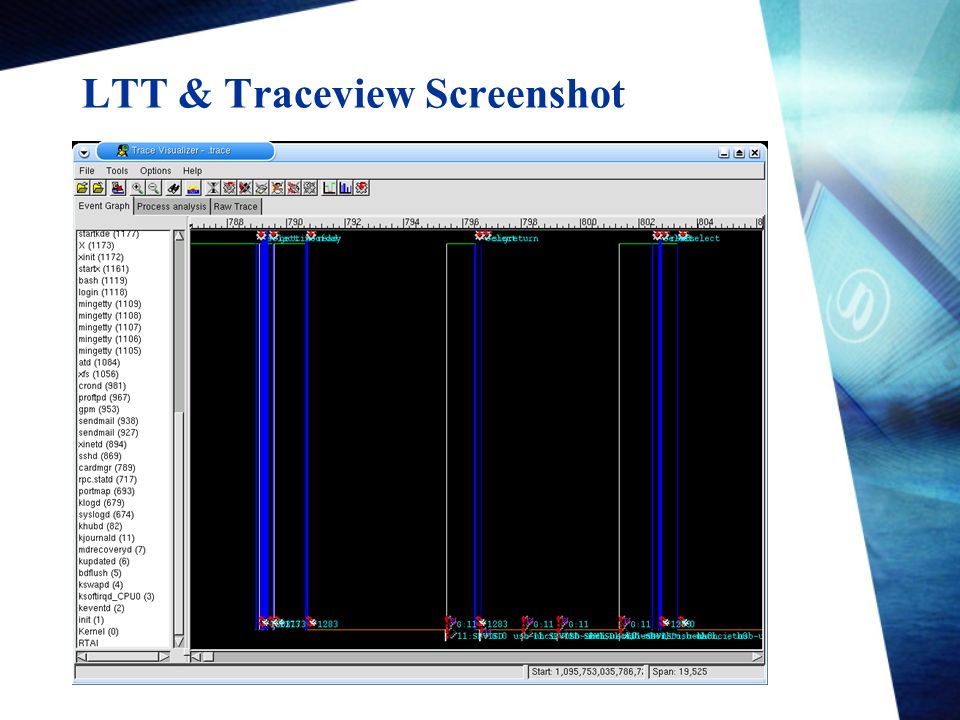The height and width of the screenshot is (720, 960).
Task: Click the hourglass toolbar icon
Action: (x=213, y=188)
